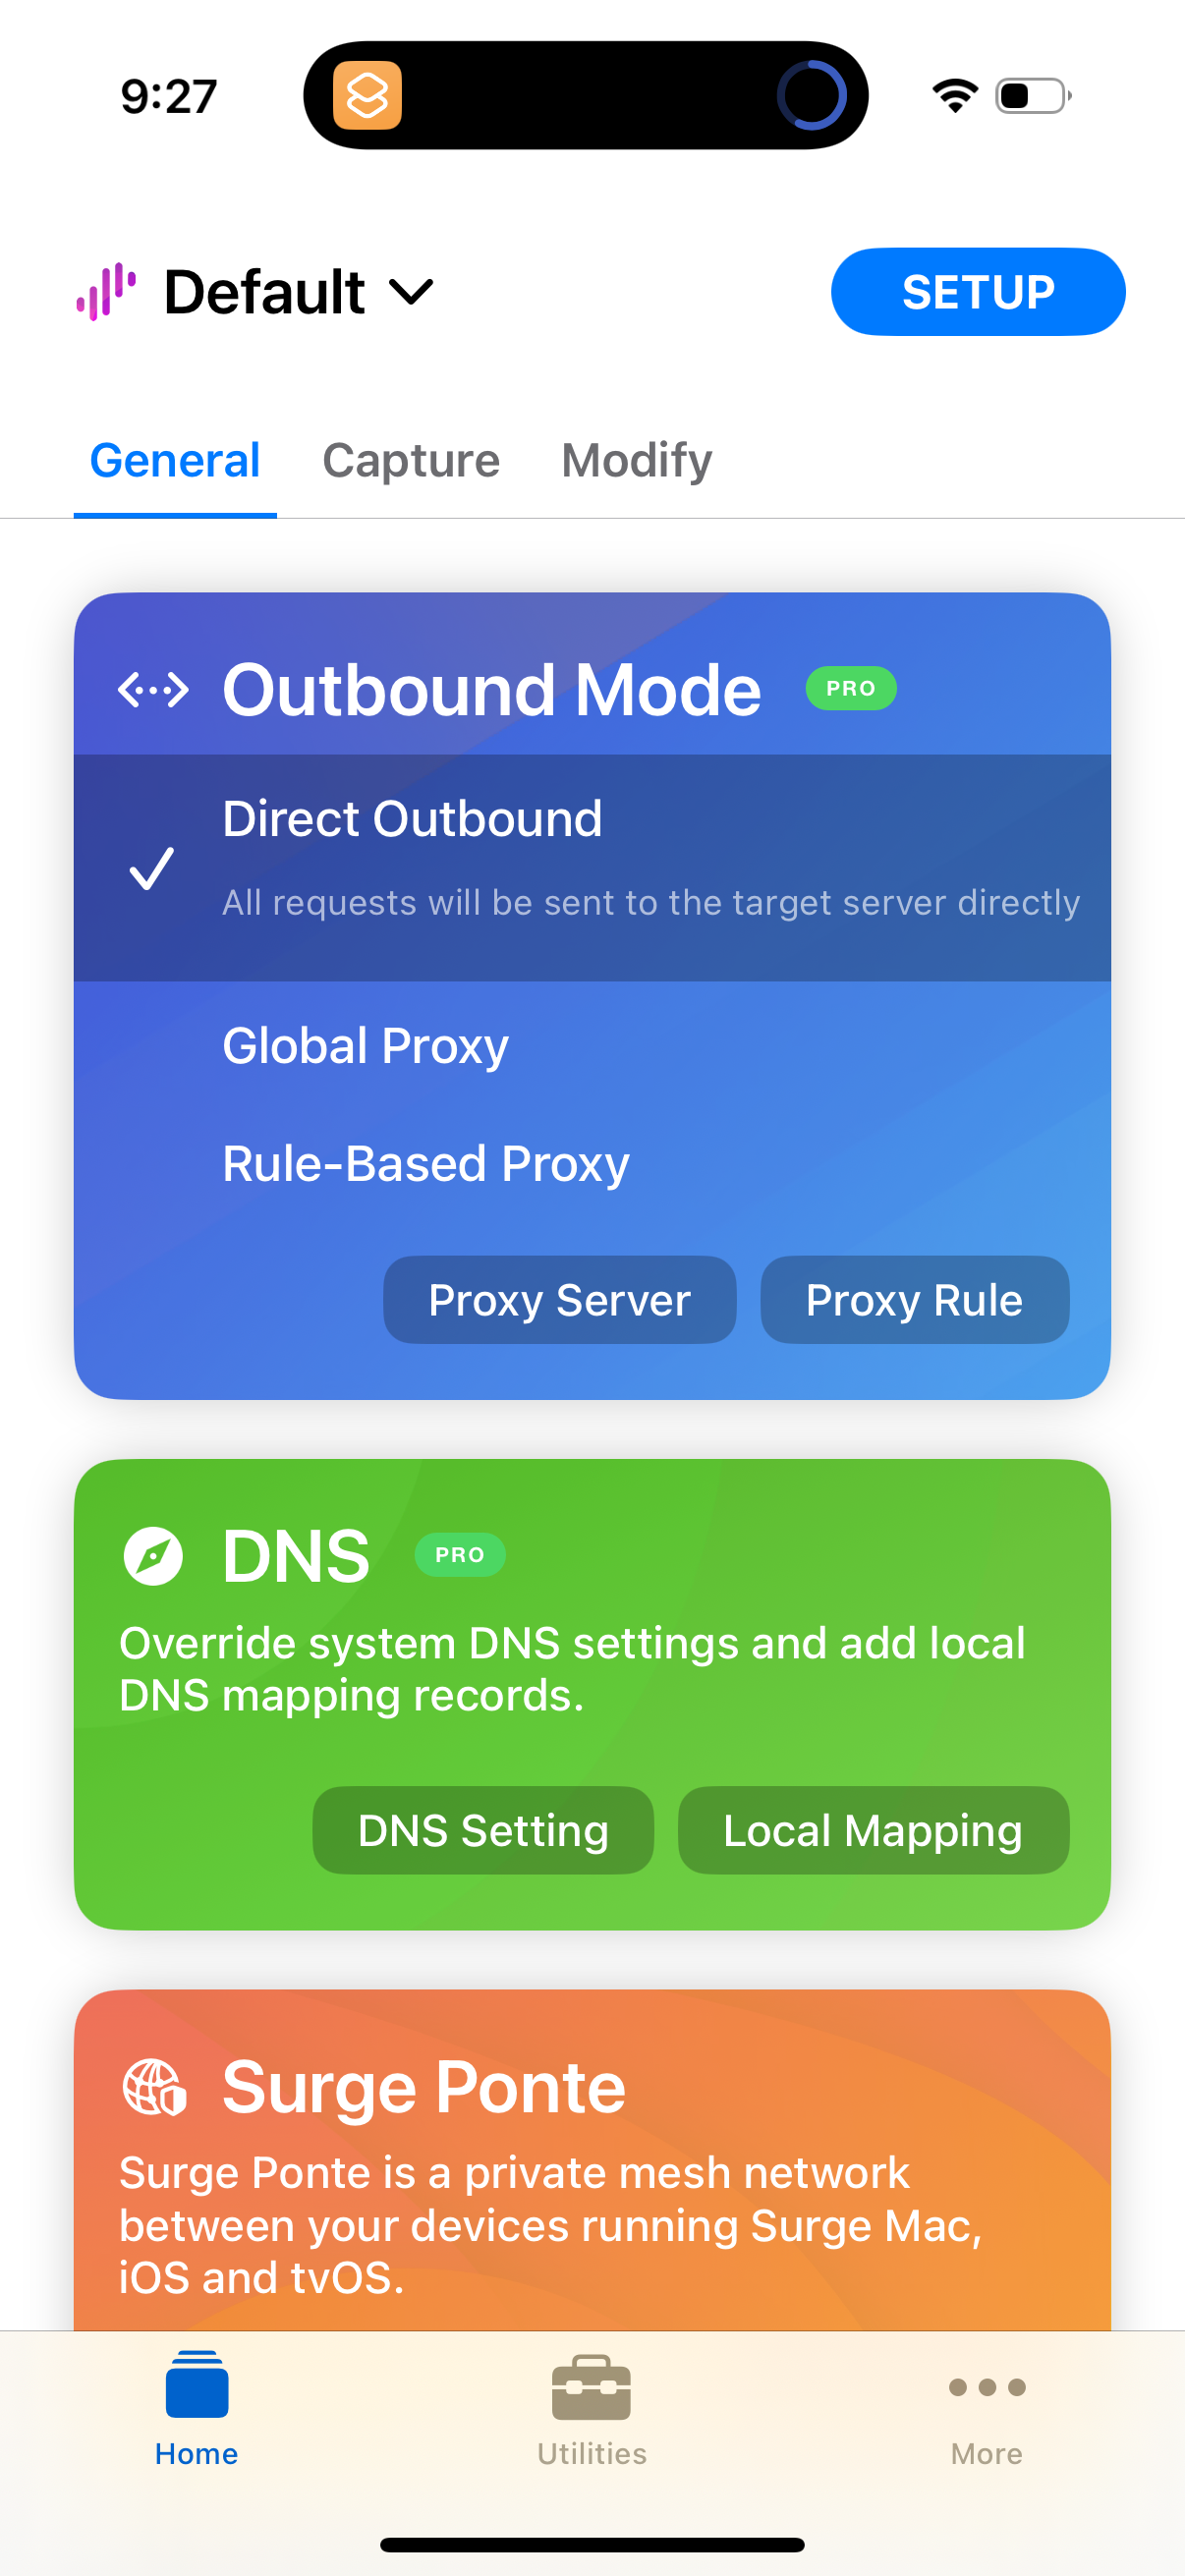Screen dimensions: 1185x2576
Task: Open the Proxy Rule settings
Action: [914, 1299]
